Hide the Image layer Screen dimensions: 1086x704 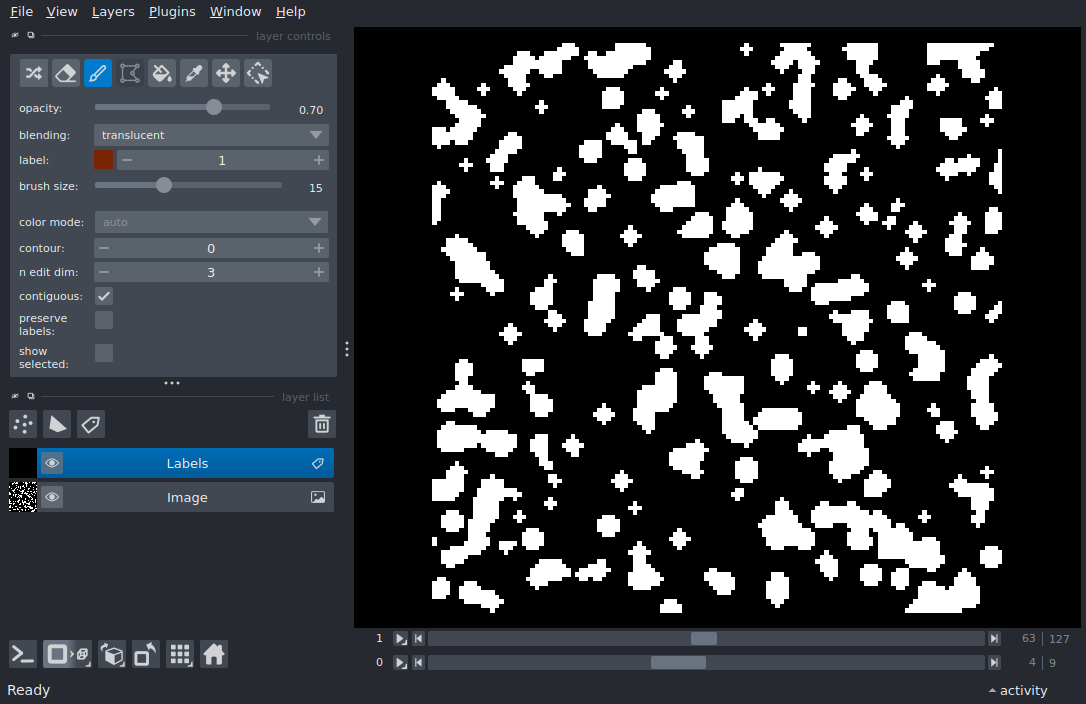(x=52, y=497)
